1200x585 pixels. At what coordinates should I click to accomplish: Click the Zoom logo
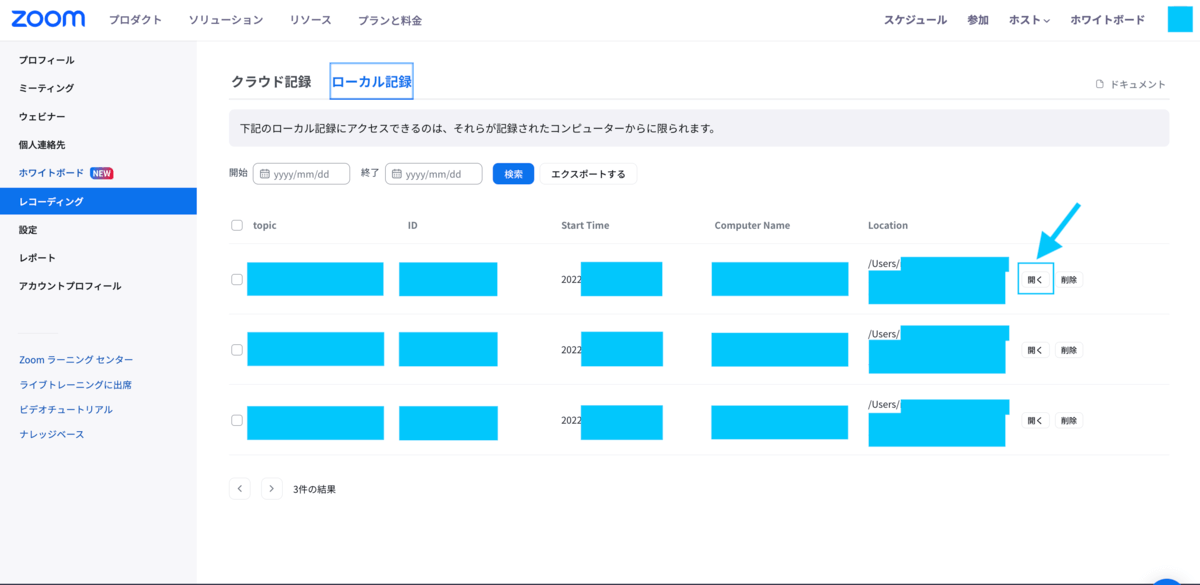click(48, 17)
